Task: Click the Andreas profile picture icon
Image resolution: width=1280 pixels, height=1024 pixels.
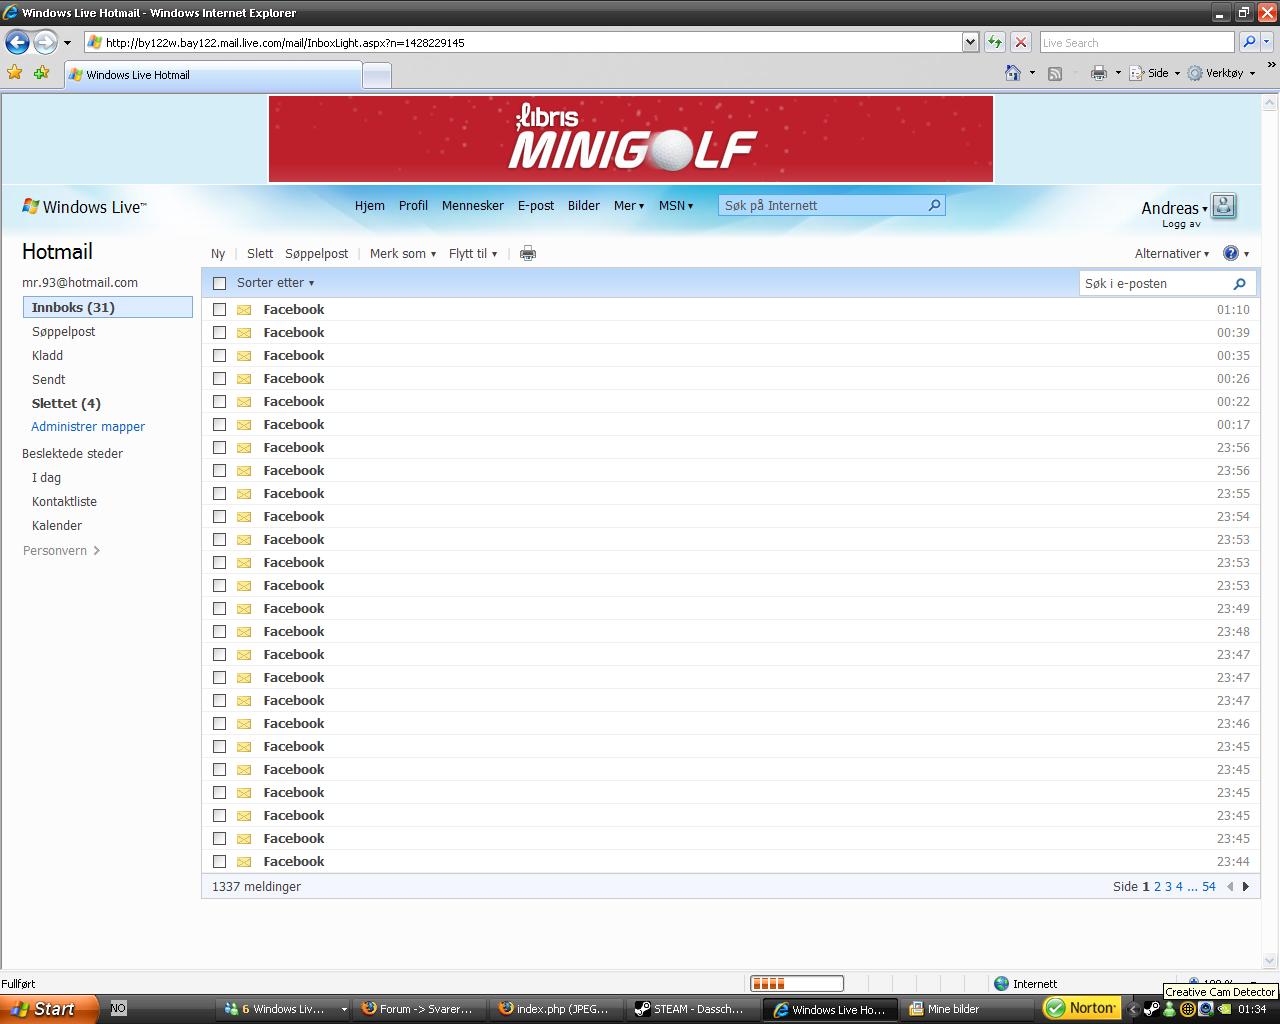Action: [1223, 206]
